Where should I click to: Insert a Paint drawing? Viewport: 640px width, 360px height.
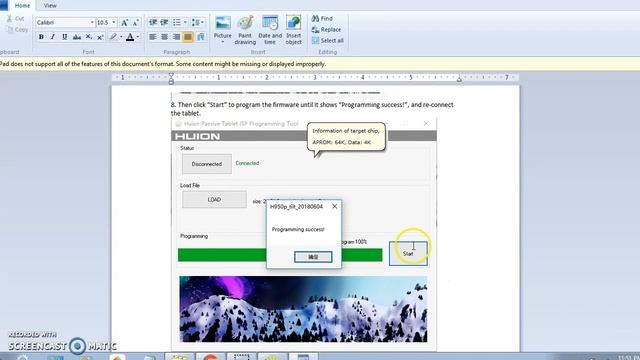pos(245,30)
